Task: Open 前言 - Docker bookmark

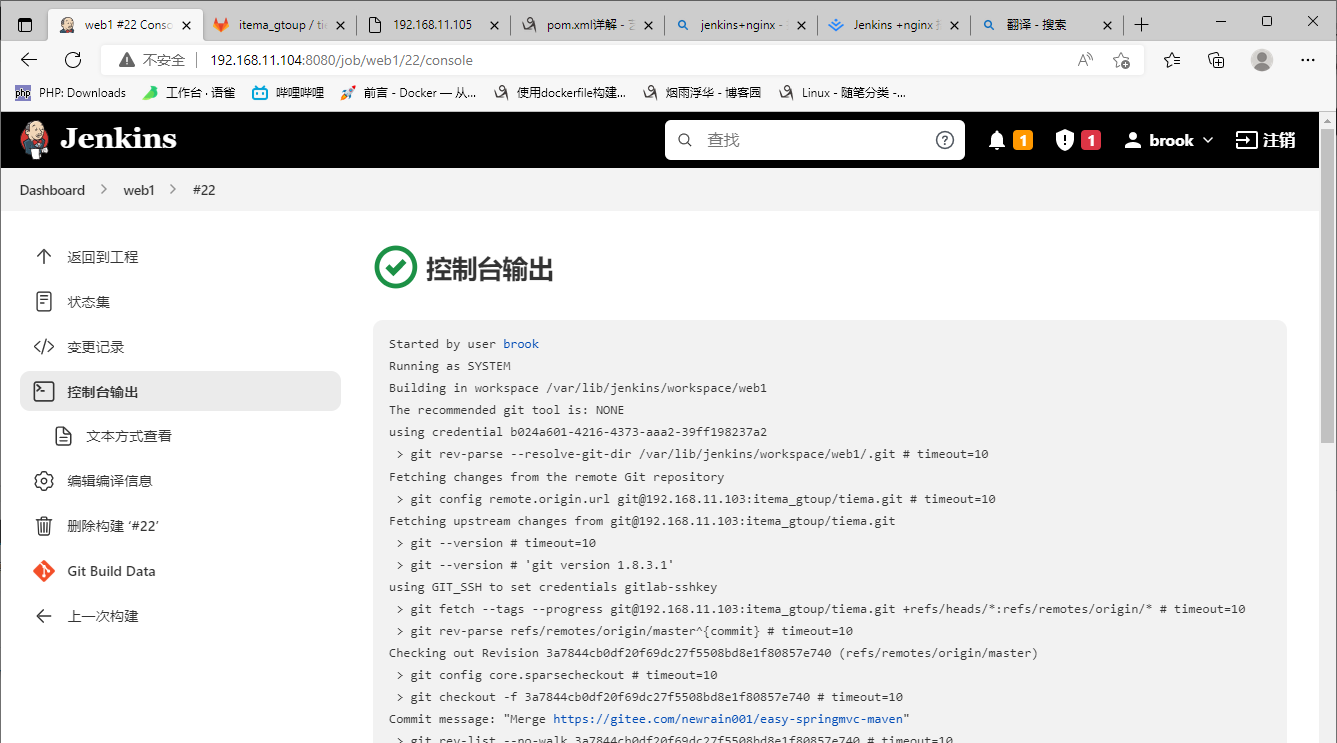Action: pos(408,93)
